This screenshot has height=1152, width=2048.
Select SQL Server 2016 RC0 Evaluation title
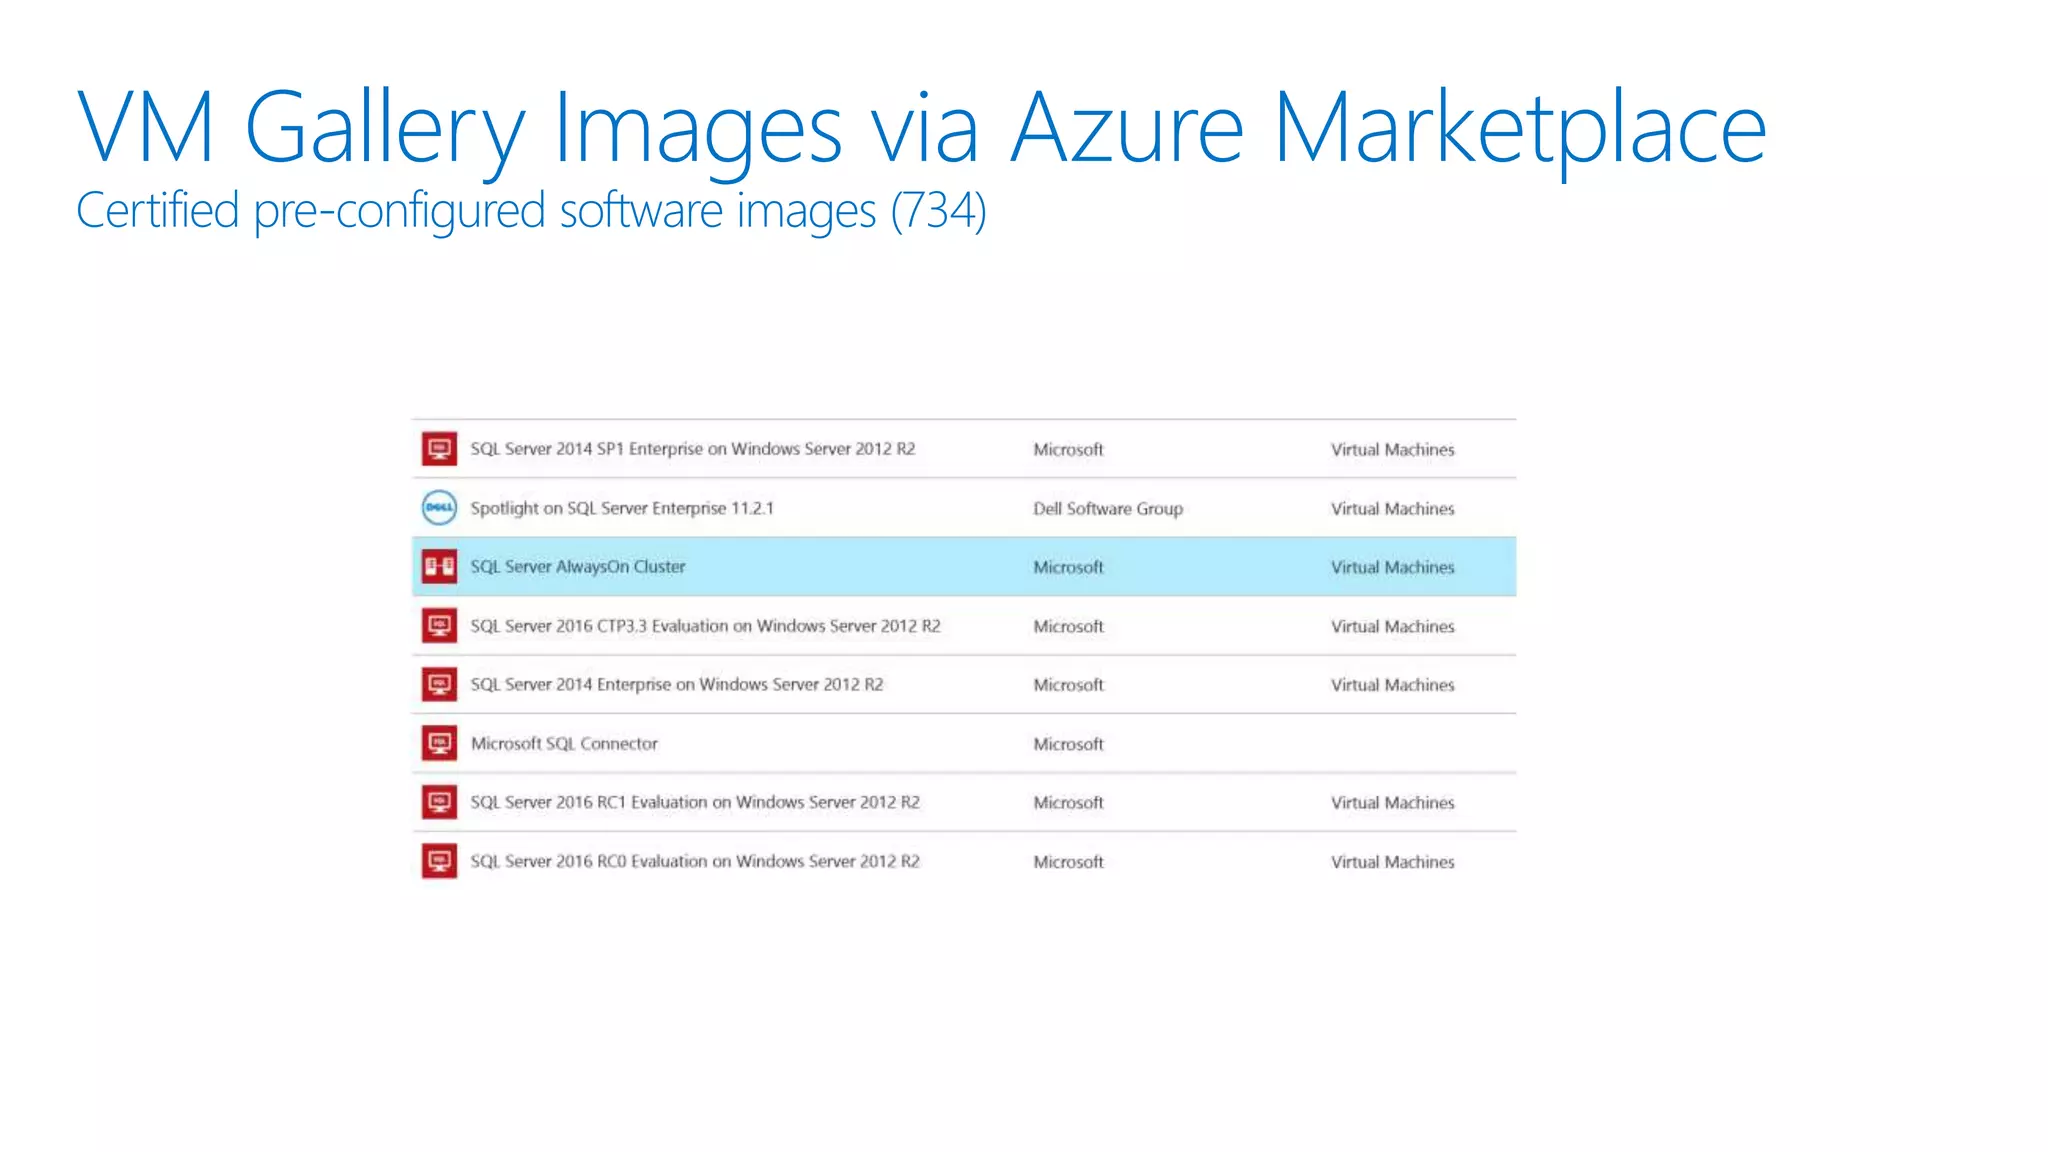(x=694, y=861)
